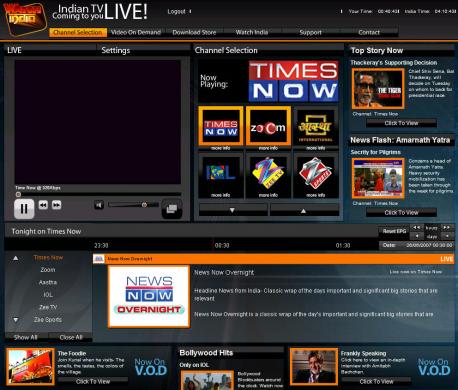The image size is (458, 390).
Task: Log out using the Logout link
Action: [x=176, y=11]
